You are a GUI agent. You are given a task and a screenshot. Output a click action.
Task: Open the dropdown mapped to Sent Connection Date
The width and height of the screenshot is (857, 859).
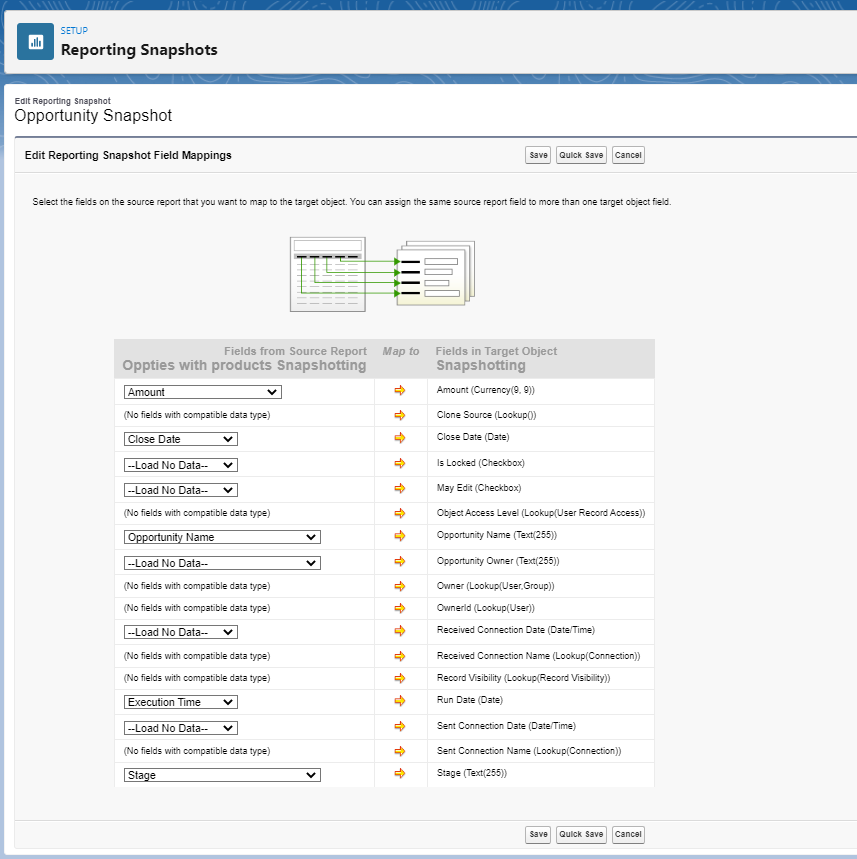pyautogui.click(x=181, y=728)
